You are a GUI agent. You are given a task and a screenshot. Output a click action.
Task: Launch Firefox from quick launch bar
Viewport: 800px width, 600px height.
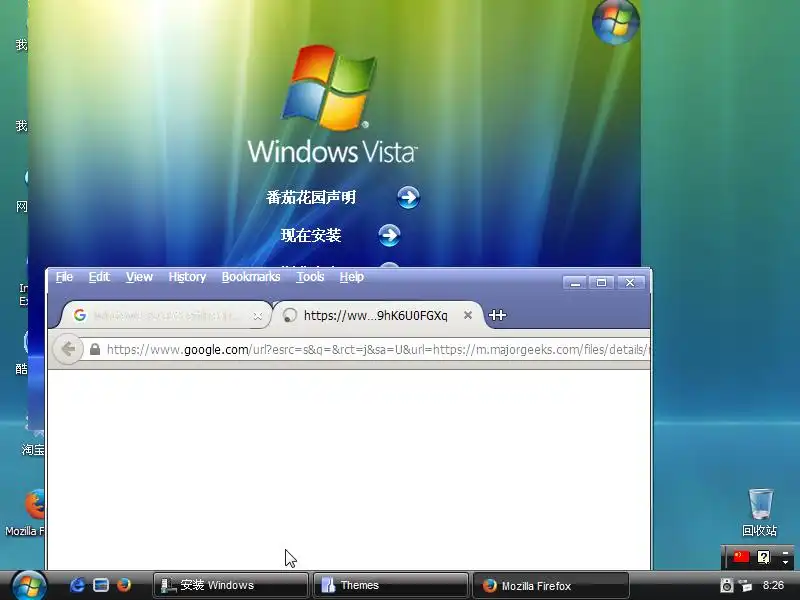coord(124,585)
